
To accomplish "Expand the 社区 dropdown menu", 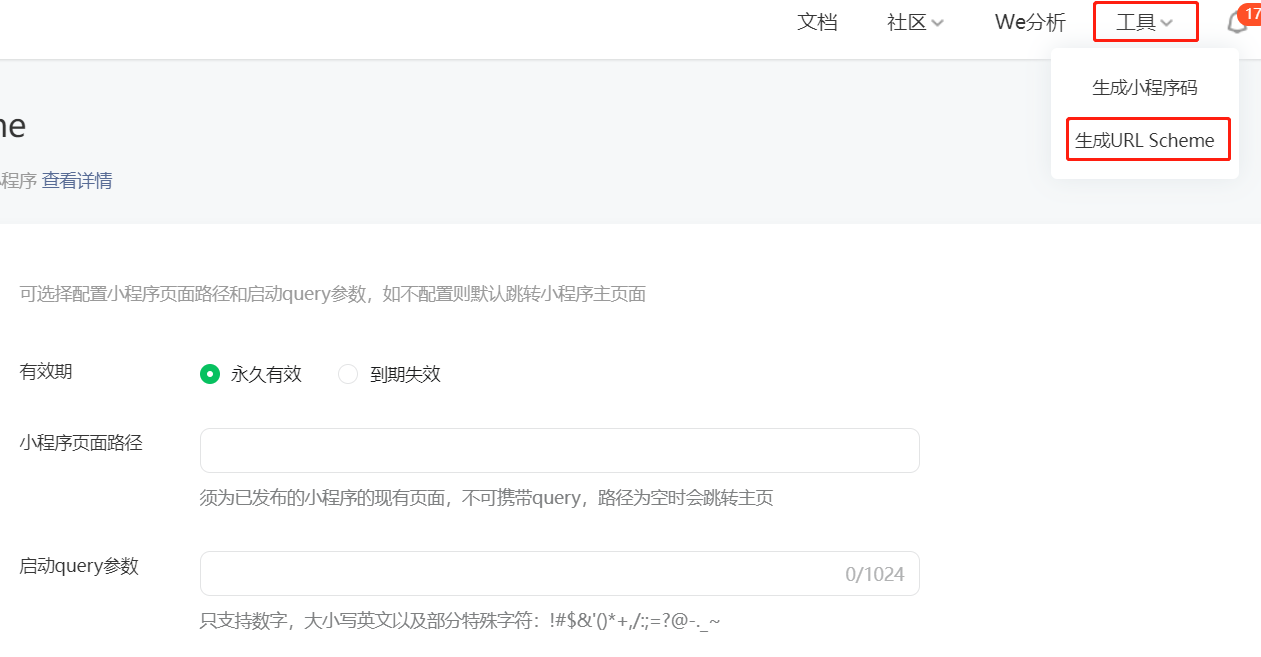I will tap(914, 22).
